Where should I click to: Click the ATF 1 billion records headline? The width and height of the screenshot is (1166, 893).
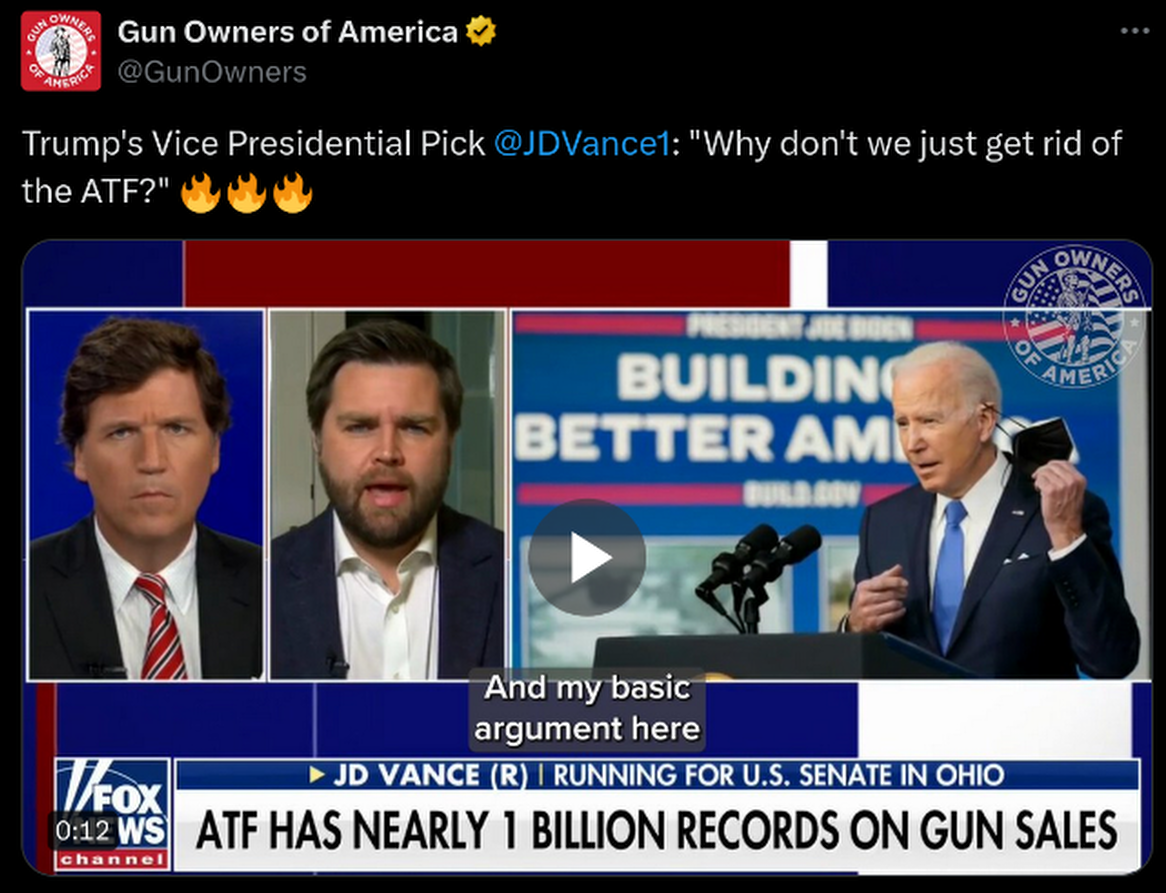[x=657, y=830]
